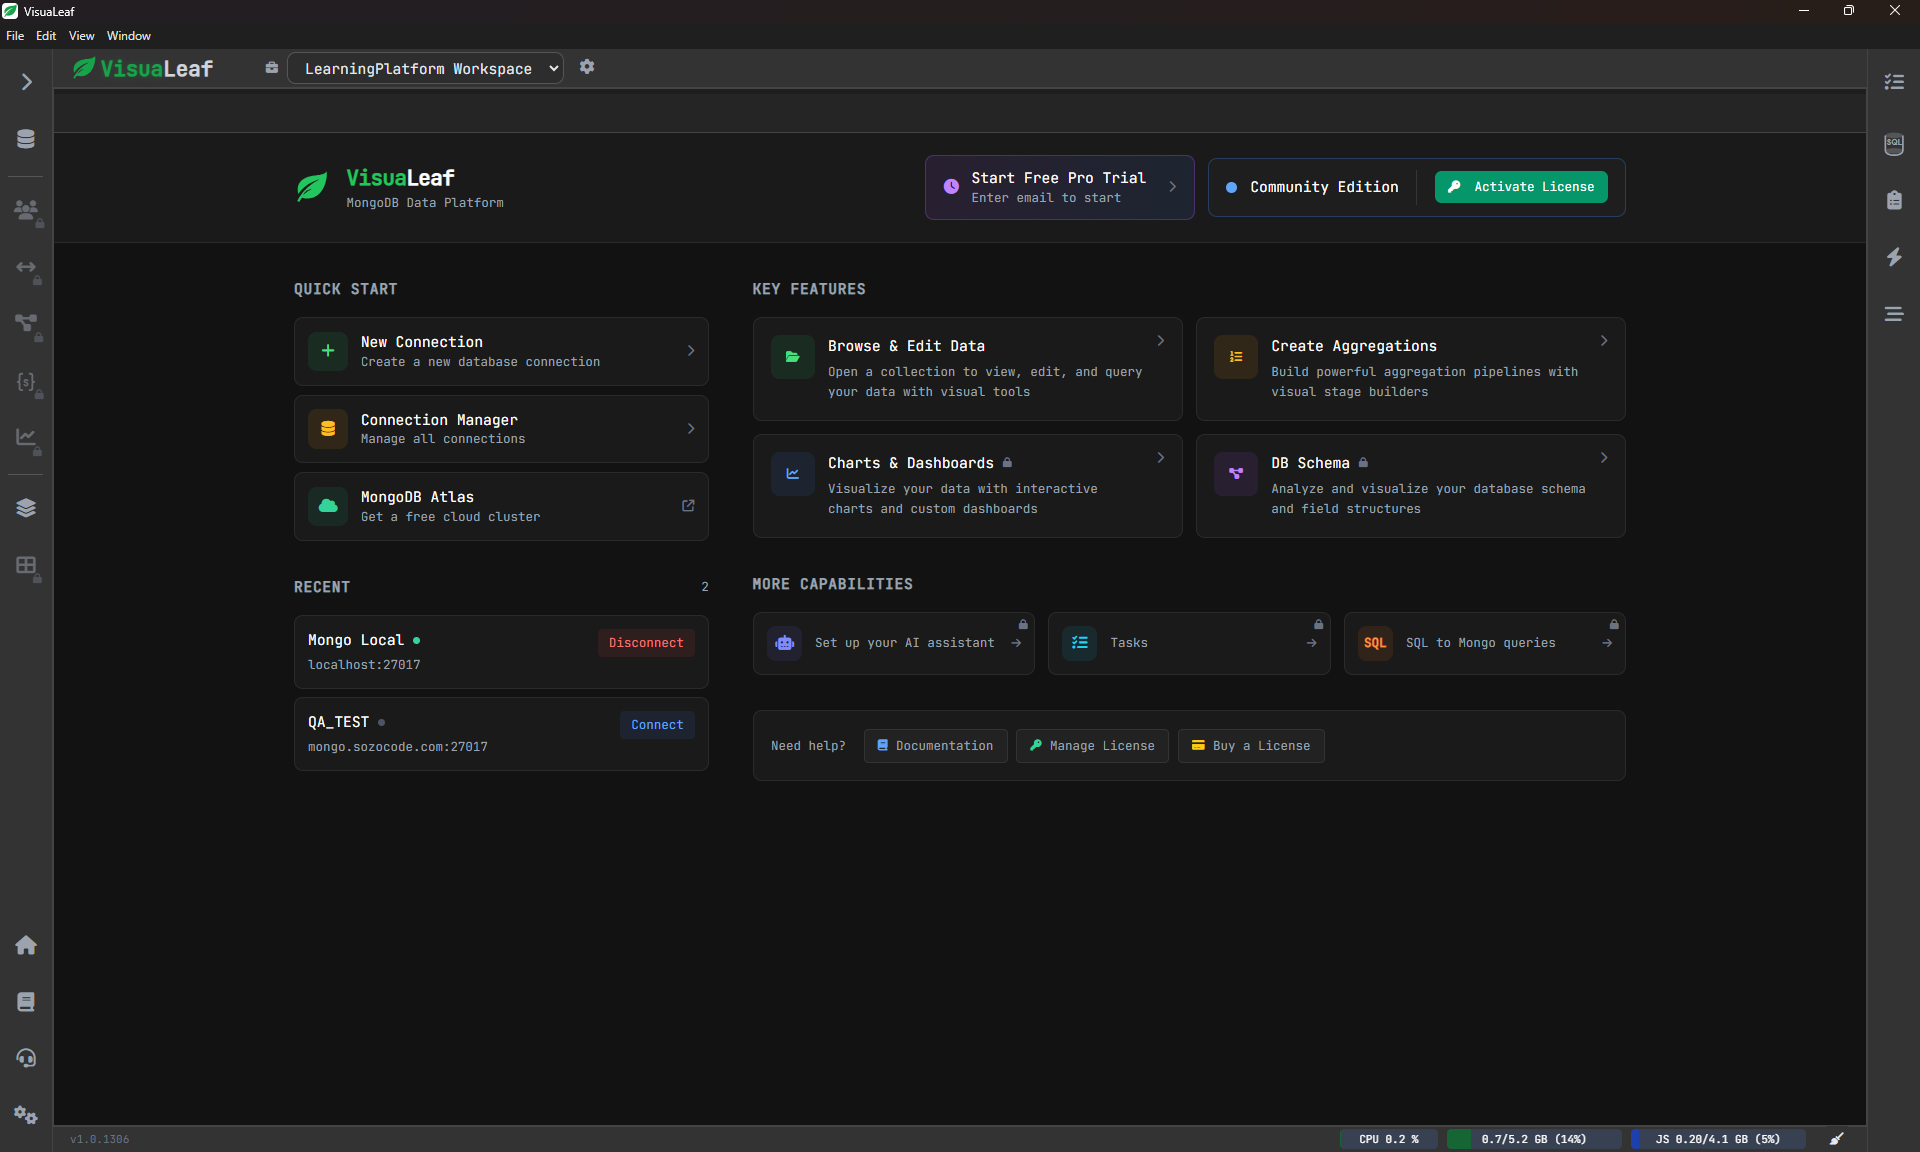Open the task list icon top right
1920x1152 pixels.
(1894, 82)
